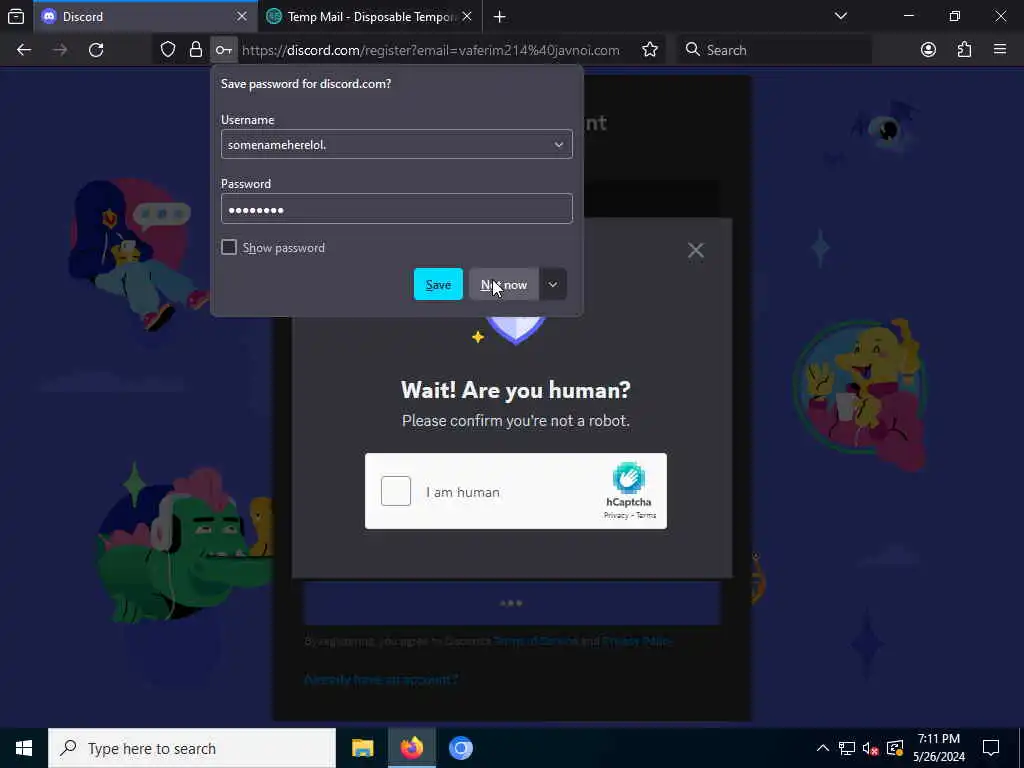Open the hCaptcha Privacy link

616,515
